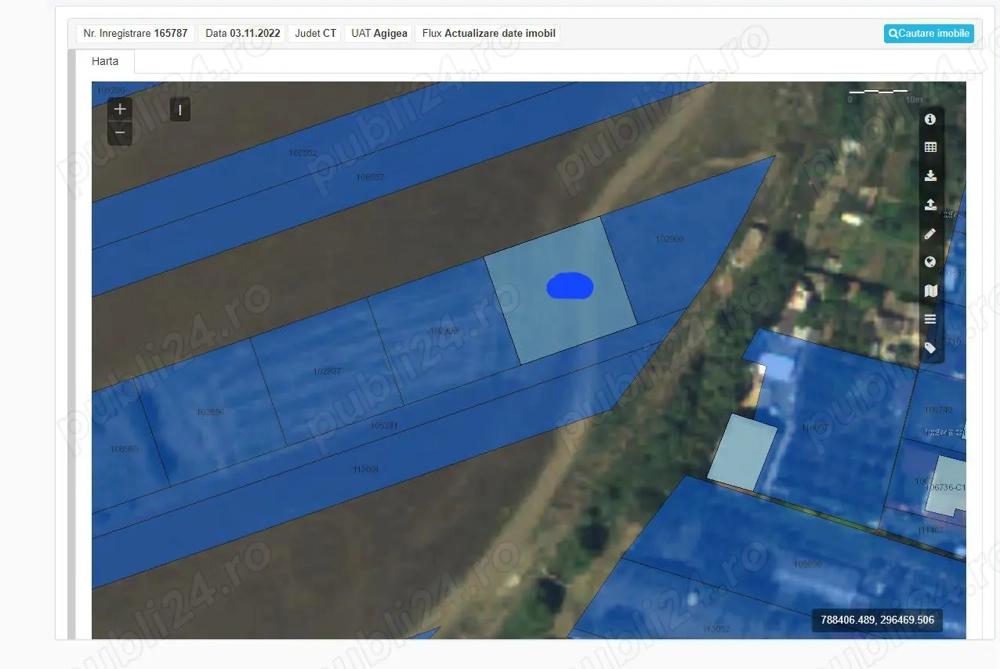Open the folded map basemap icon
1000x669 pixels.
930,291
